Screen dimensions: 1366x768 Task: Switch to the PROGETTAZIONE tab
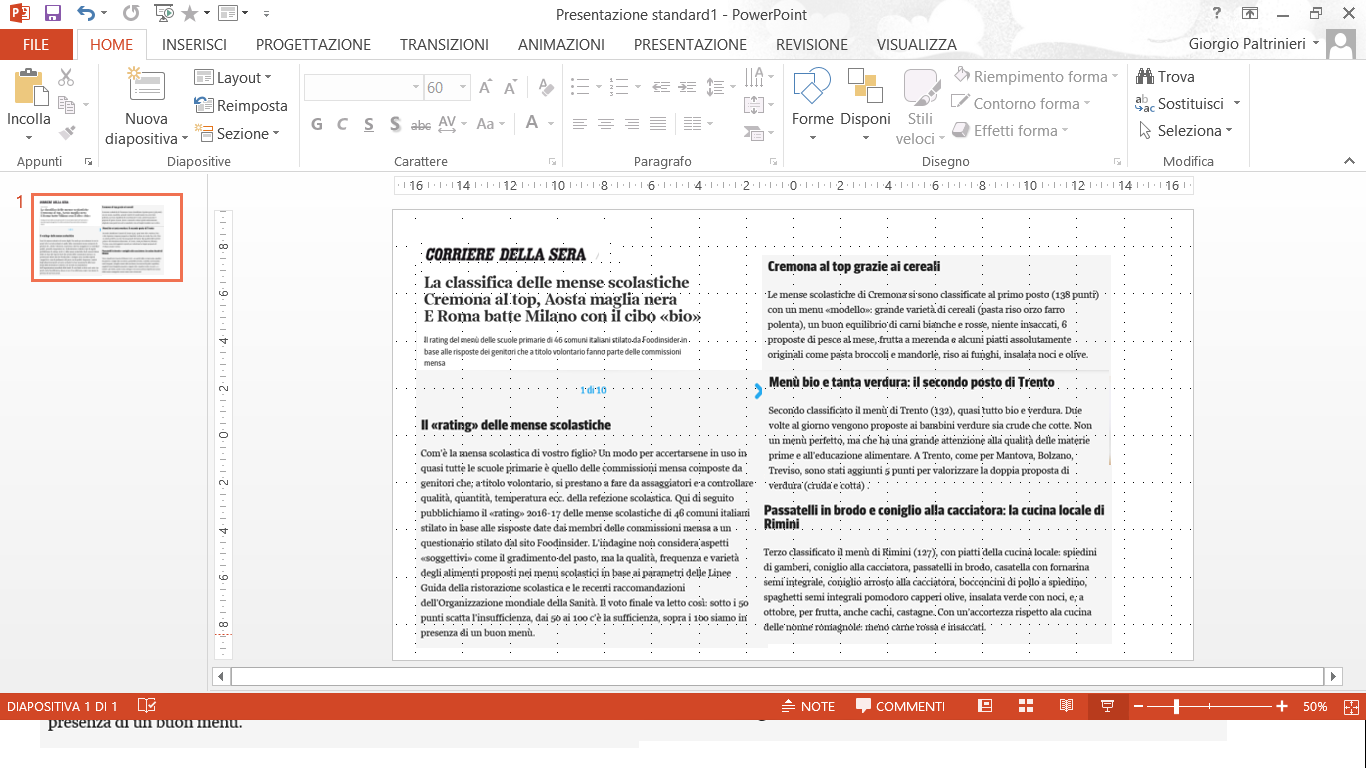313,44
